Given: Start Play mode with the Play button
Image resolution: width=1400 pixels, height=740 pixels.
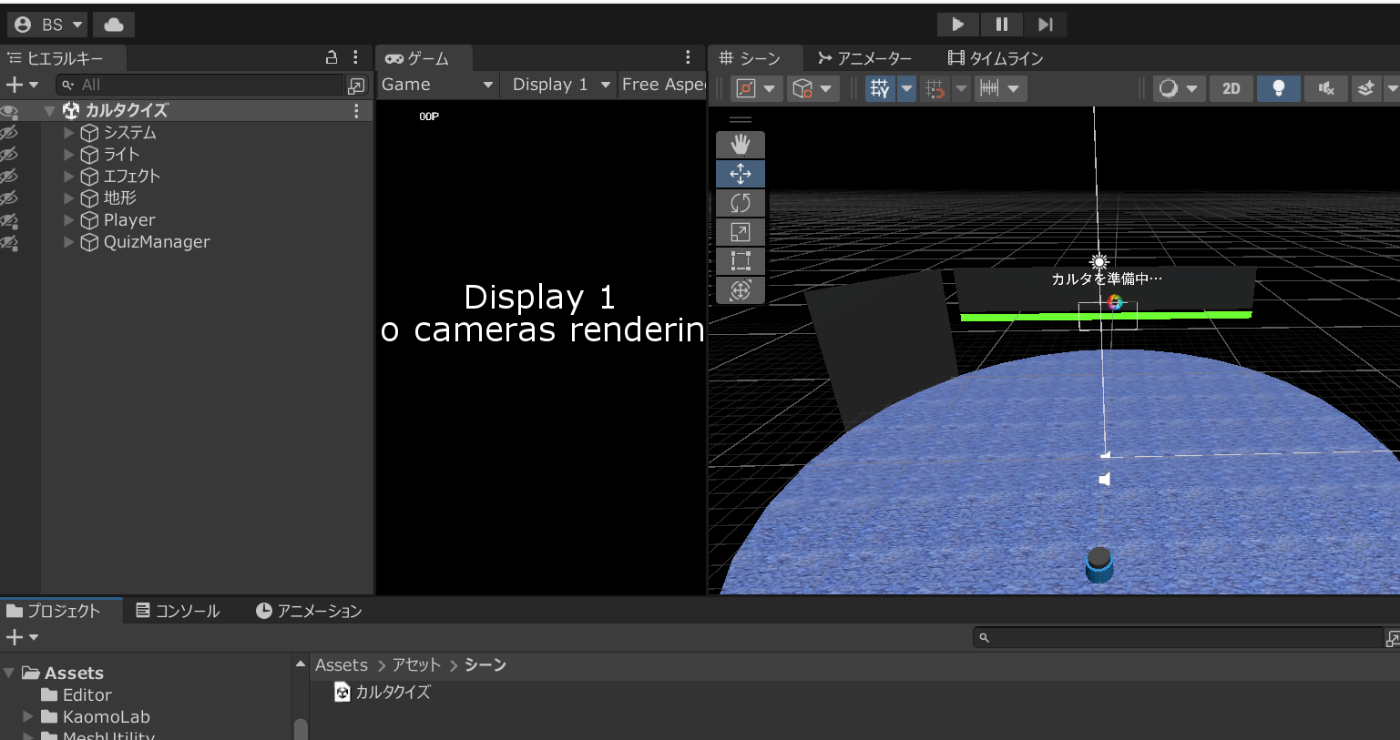Looking at the screenshot, I should (x=958, y=24).
